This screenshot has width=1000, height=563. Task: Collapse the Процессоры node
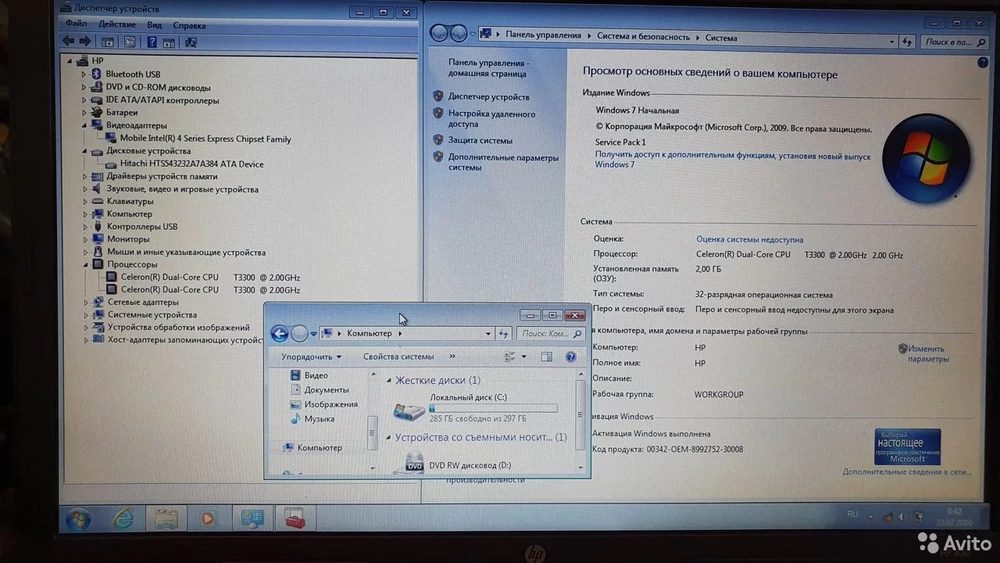click(85, 264)
